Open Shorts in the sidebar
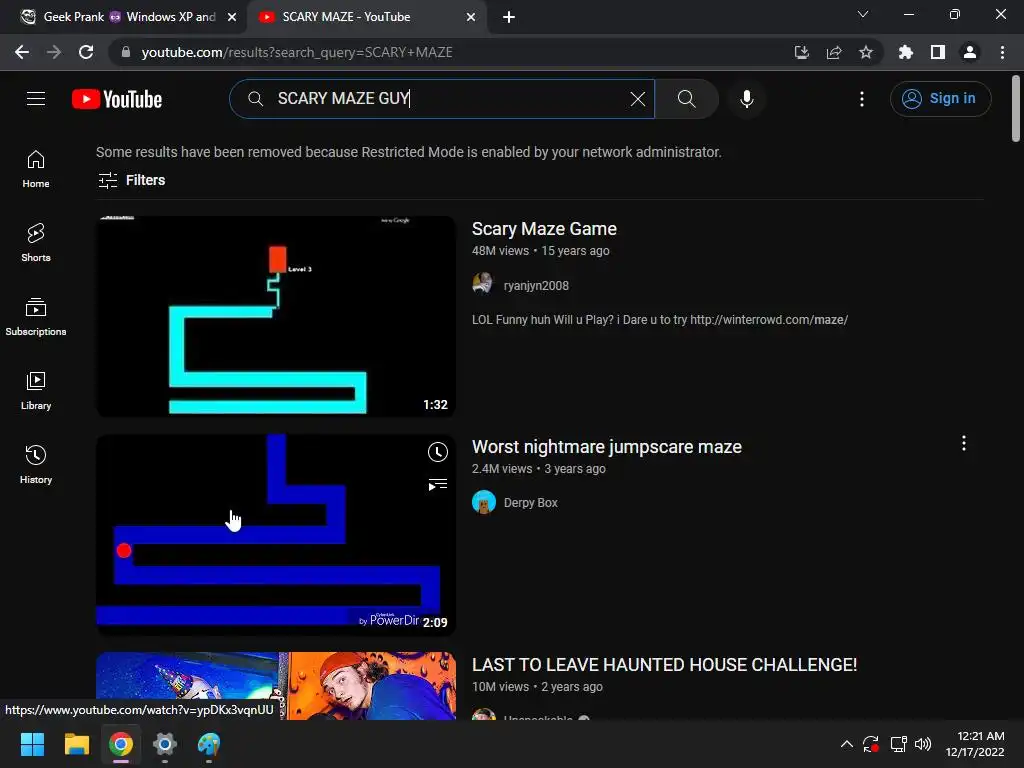The image size is (1024, 768). [x=36, y=243]
